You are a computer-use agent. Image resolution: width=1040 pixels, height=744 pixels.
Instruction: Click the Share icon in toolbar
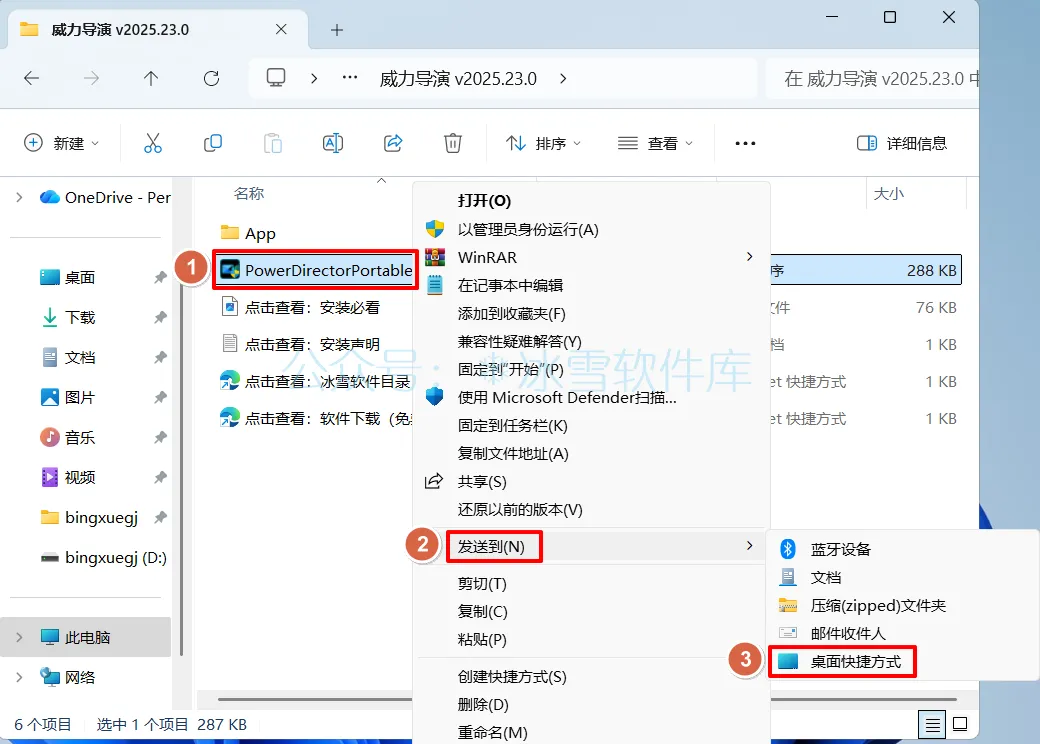[x=393, y=143]
